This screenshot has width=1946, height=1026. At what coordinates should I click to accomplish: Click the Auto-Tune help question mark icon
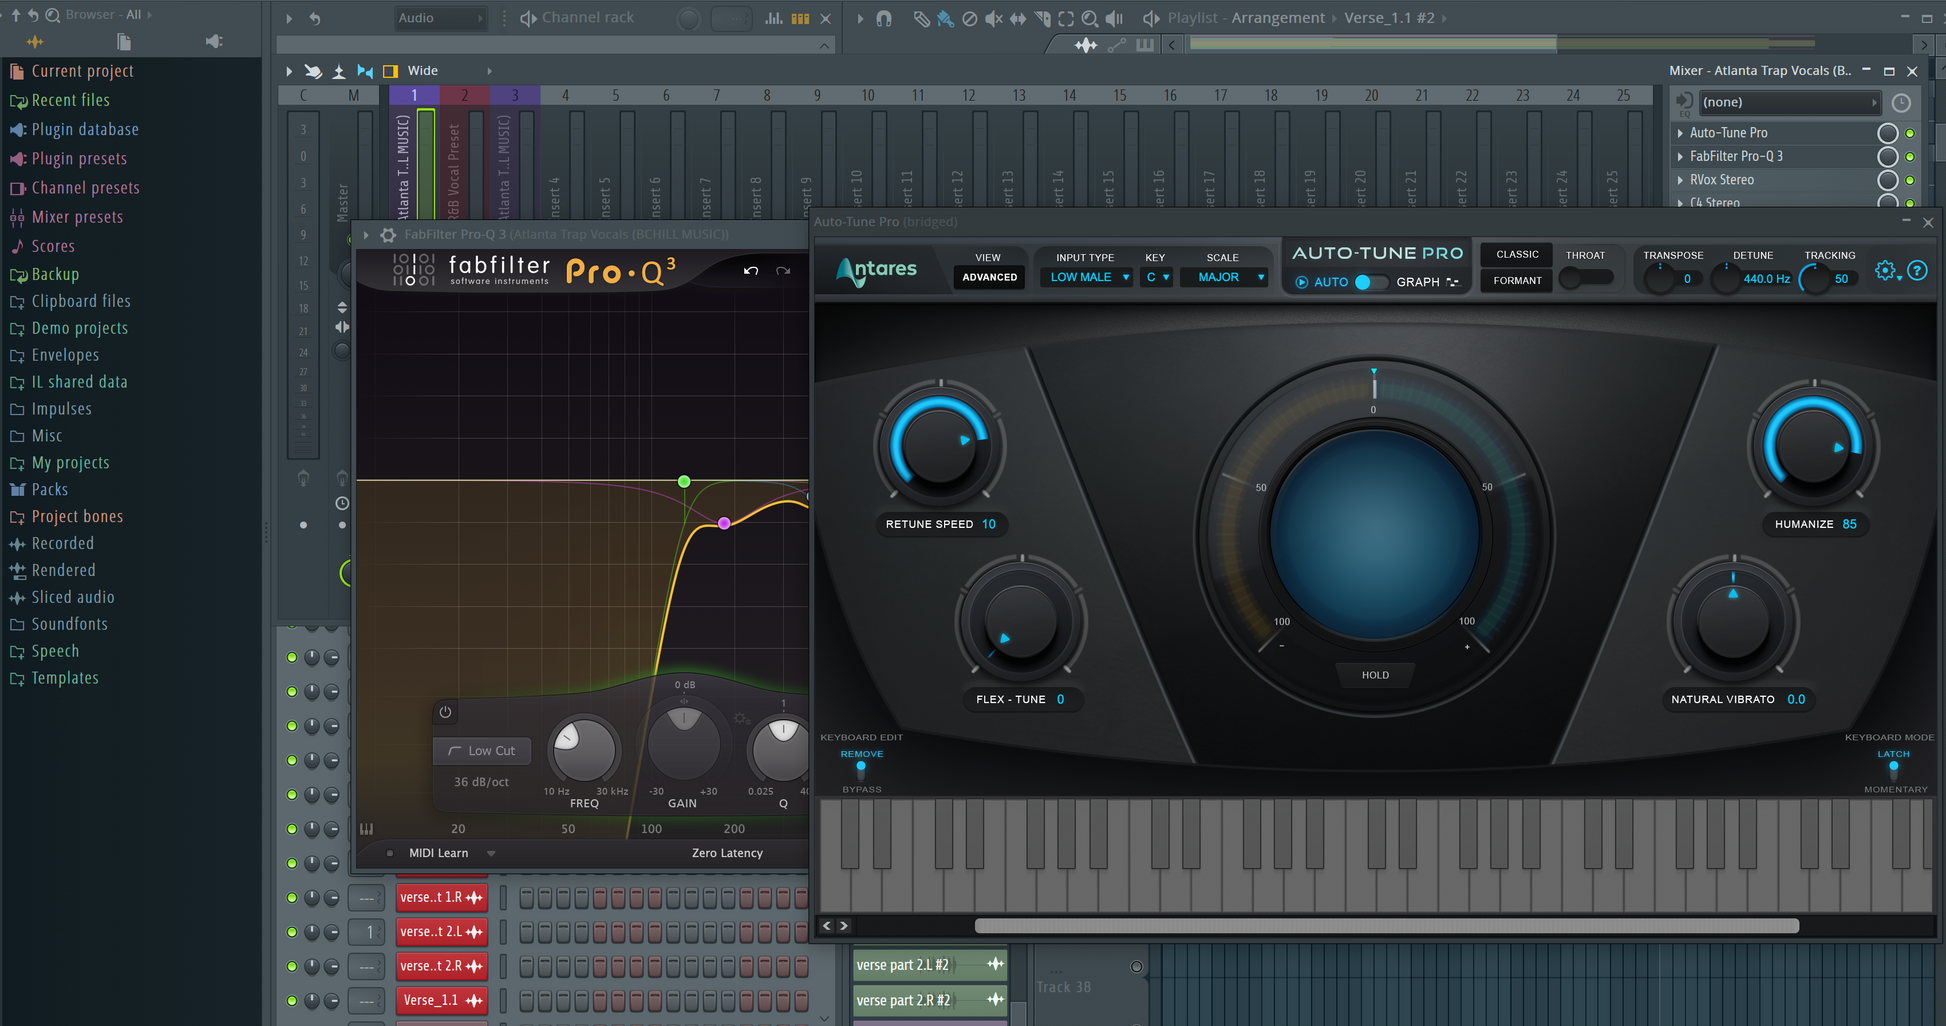click(1917, 270)
